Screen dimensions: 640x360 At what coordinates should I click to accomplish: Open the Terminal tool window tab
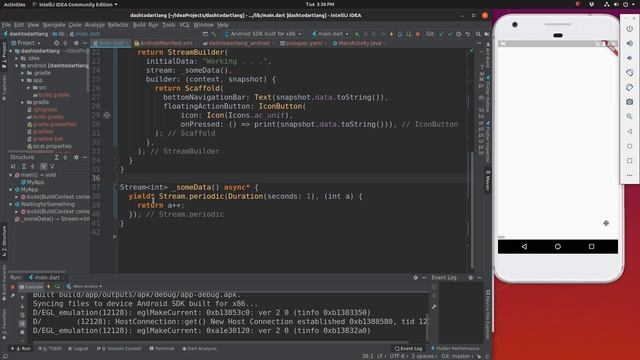162,349
